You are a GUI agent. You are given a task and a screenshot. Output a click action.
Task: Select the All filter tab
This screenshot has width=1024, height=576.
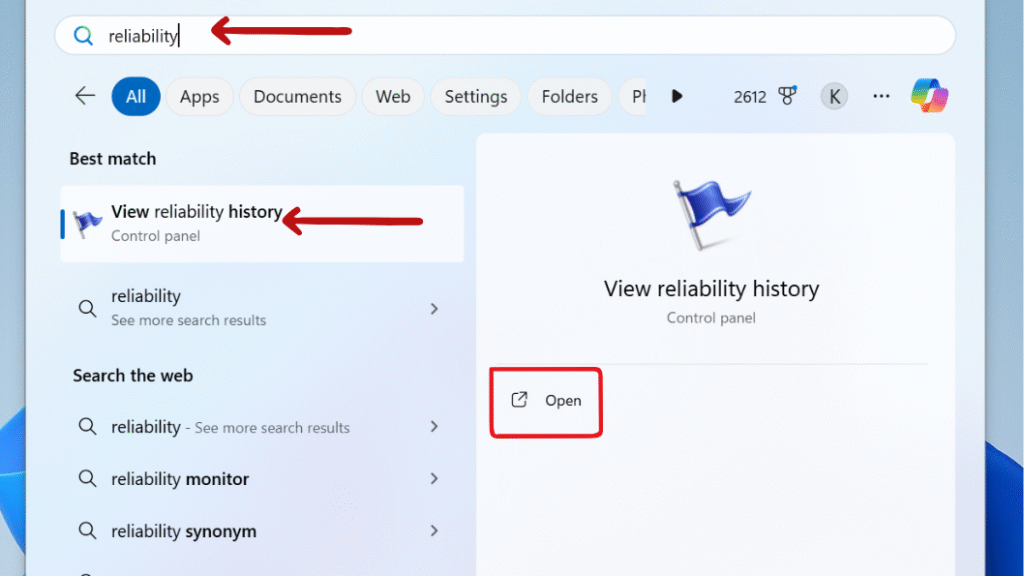pyautogui.click(x=136, y=97)
